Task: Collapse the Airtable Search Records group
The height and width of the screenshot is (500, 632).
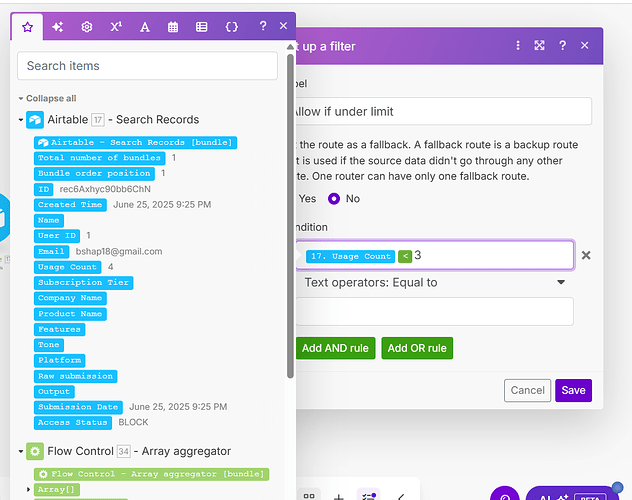Action: pyautogui.click(x=21, y=120)
